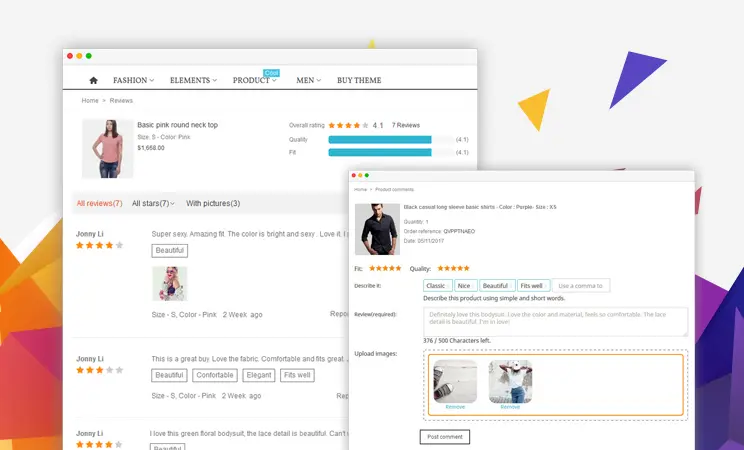Expand the FASHION menu dropdown

[133, 80]
